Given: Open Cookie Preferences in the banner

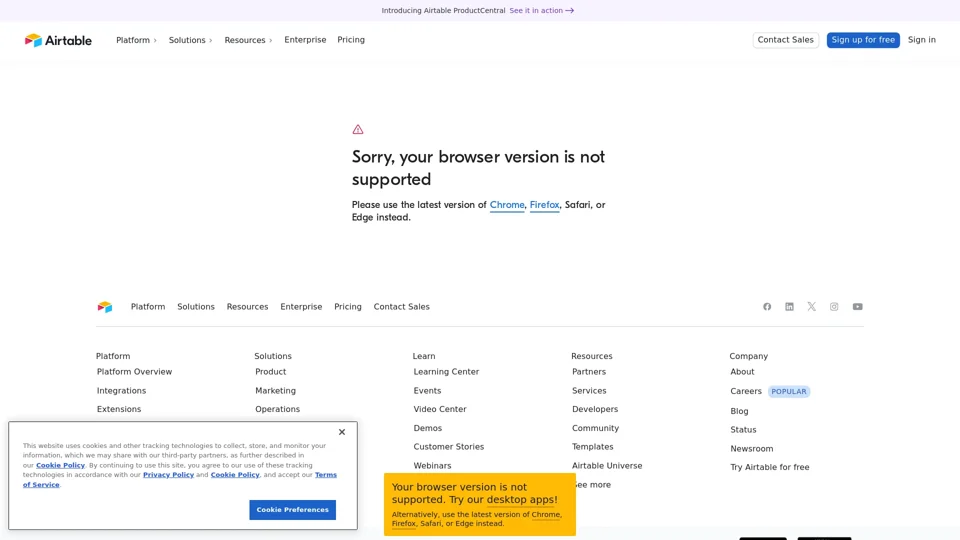Looking at the screenshot, I should [292, 510].
